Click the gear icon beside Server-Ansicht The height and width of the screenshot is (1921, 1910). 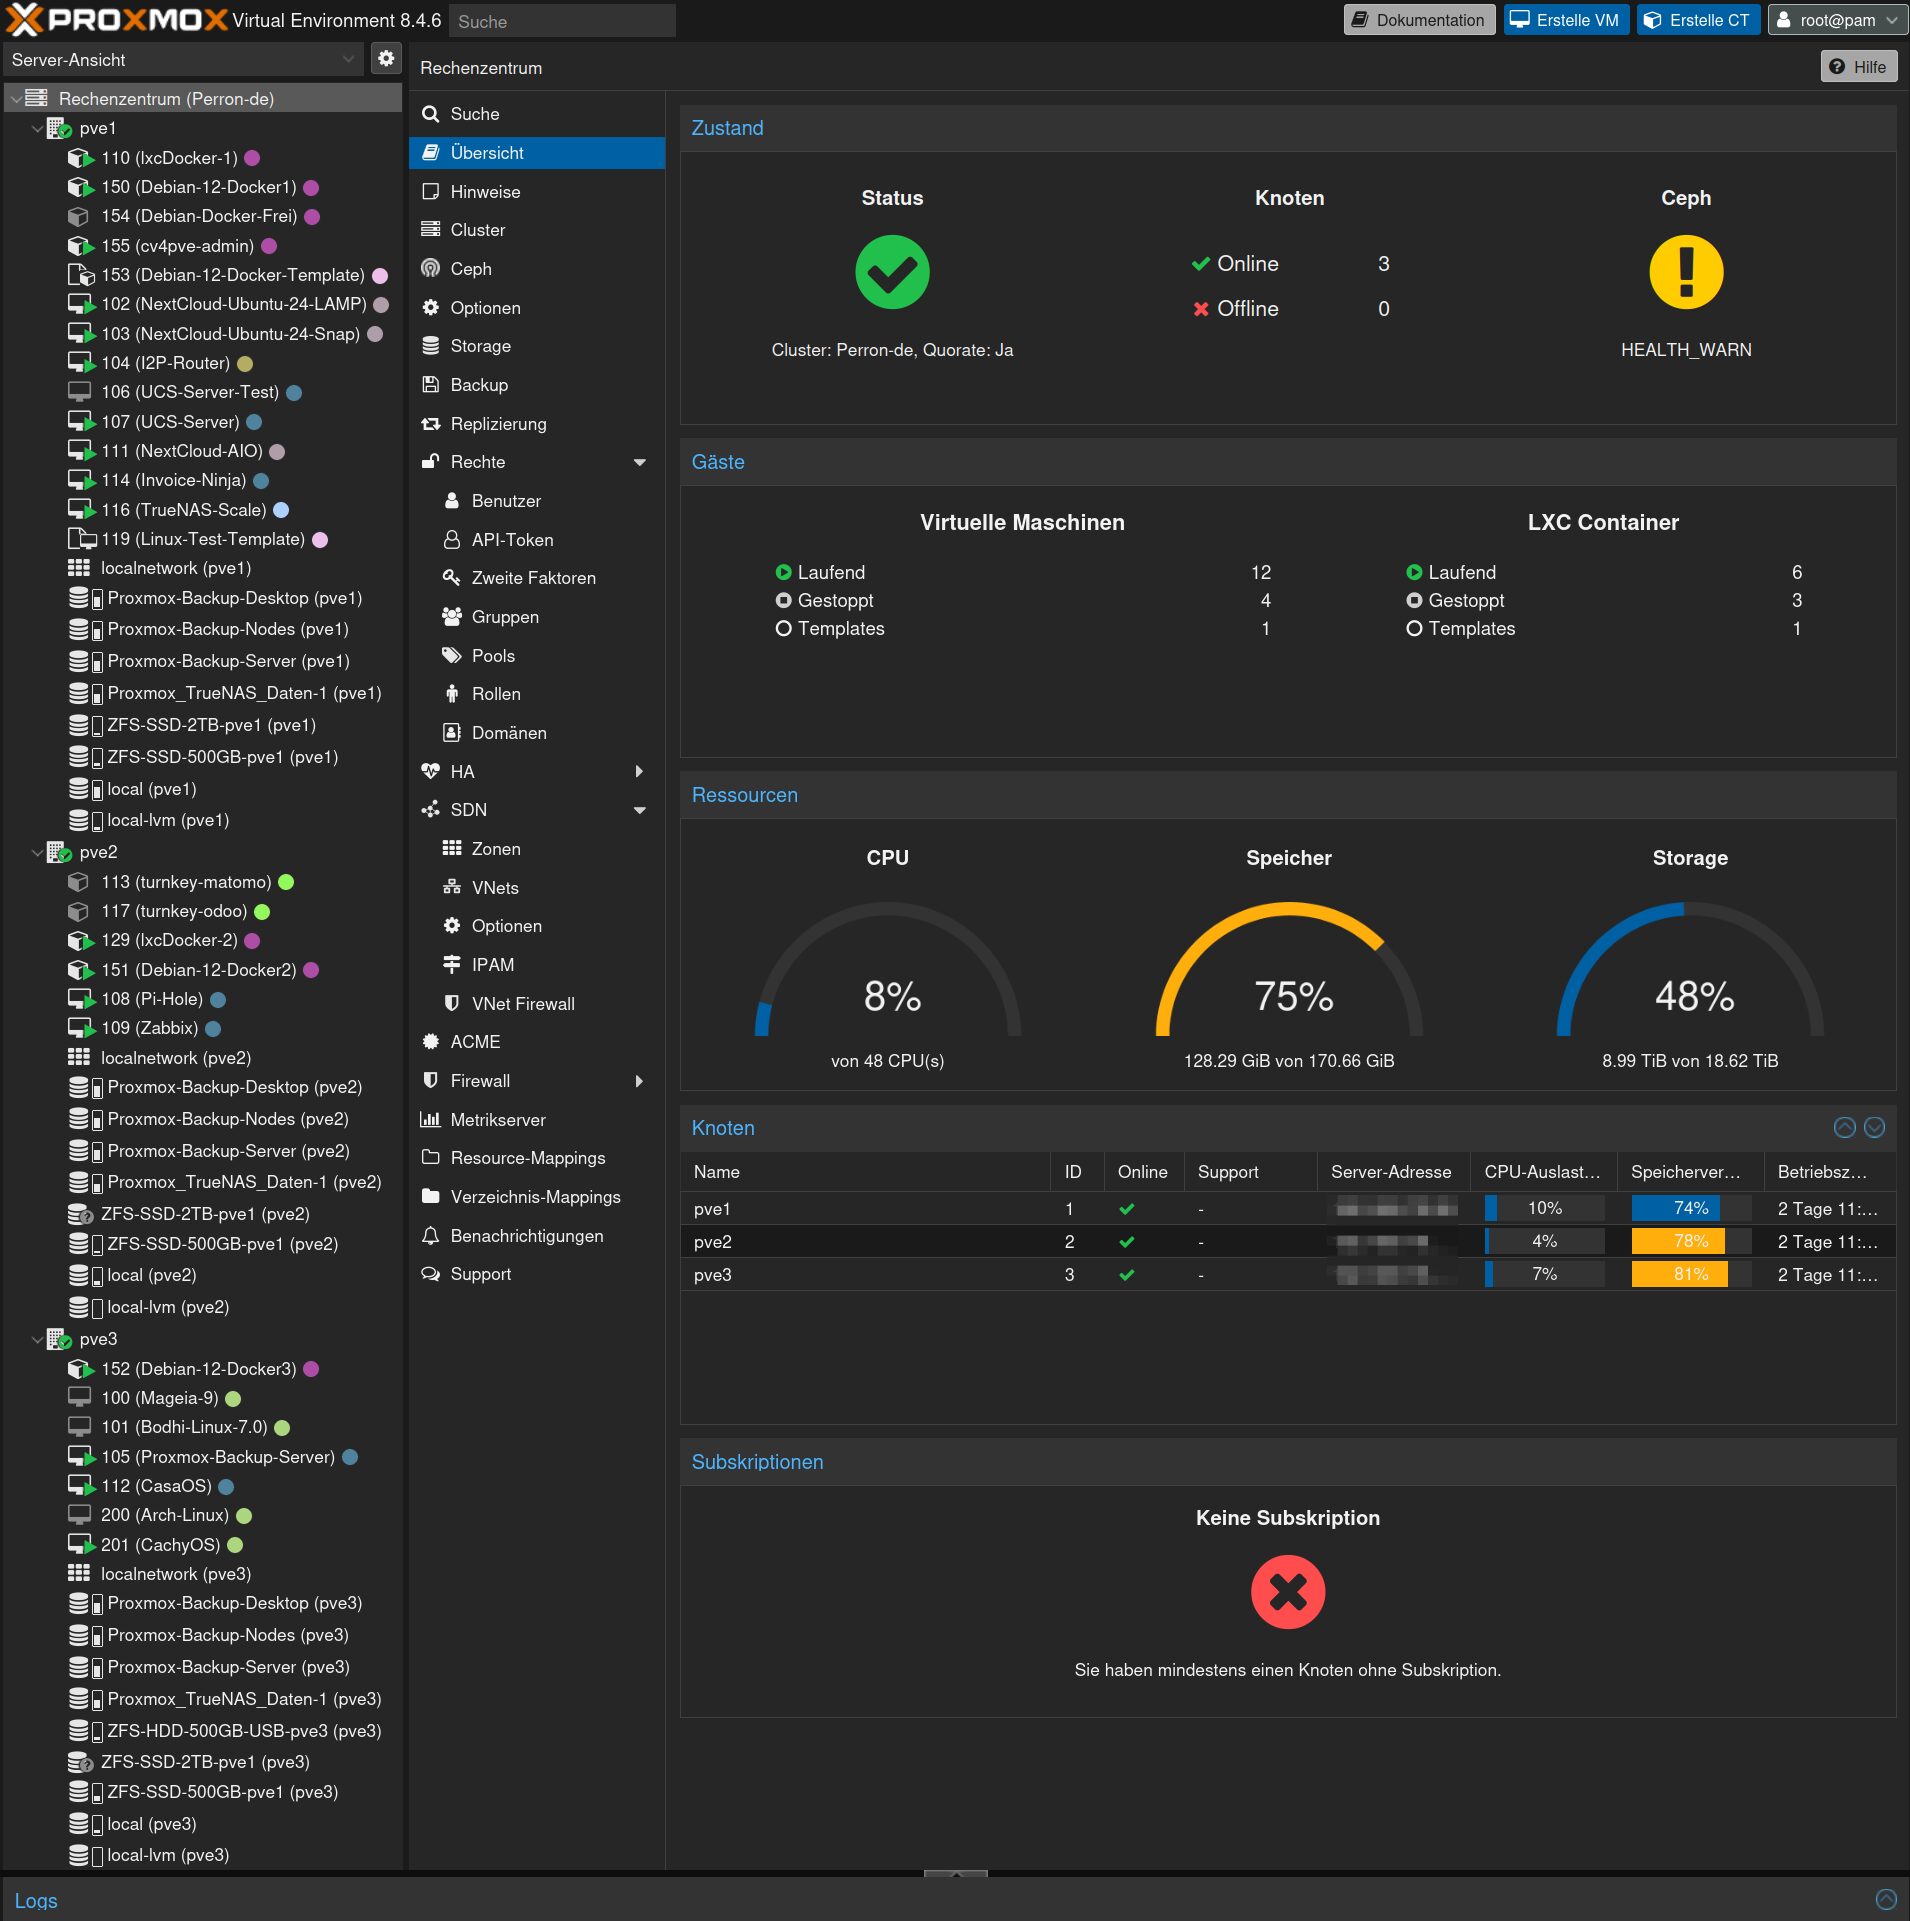386,59
